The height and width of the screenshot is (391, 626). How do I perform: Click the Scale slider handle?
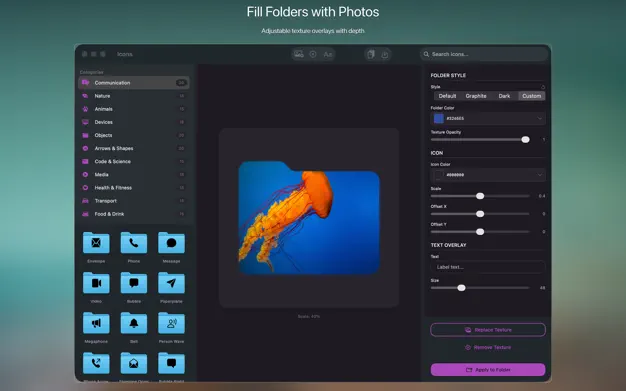pos(480,196)
